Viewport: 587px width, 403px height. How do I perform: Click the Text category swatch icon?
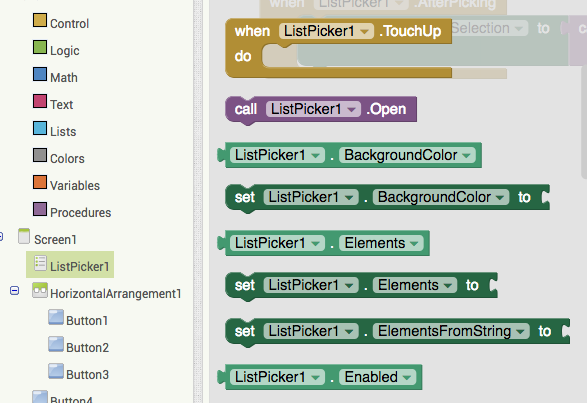pyautogui.click(x=40, y=101)
